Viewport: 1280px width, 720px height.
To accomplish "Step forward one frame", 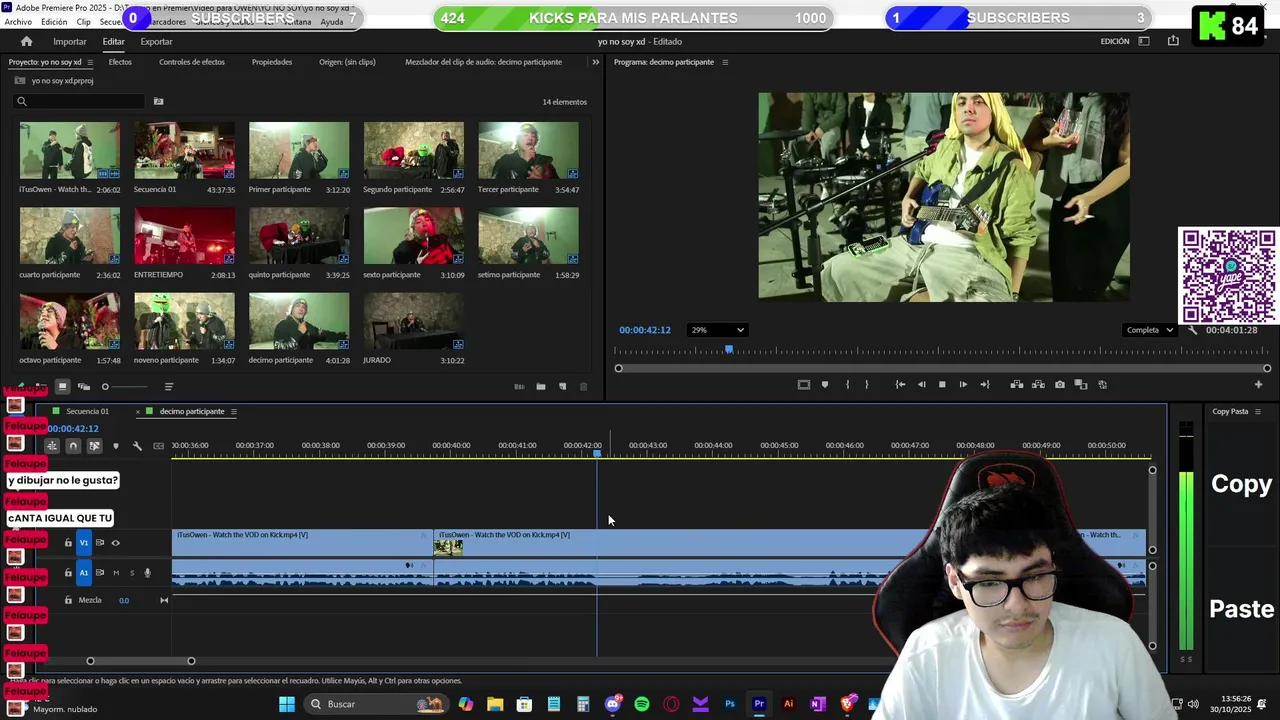I will (x=963, y=384).
